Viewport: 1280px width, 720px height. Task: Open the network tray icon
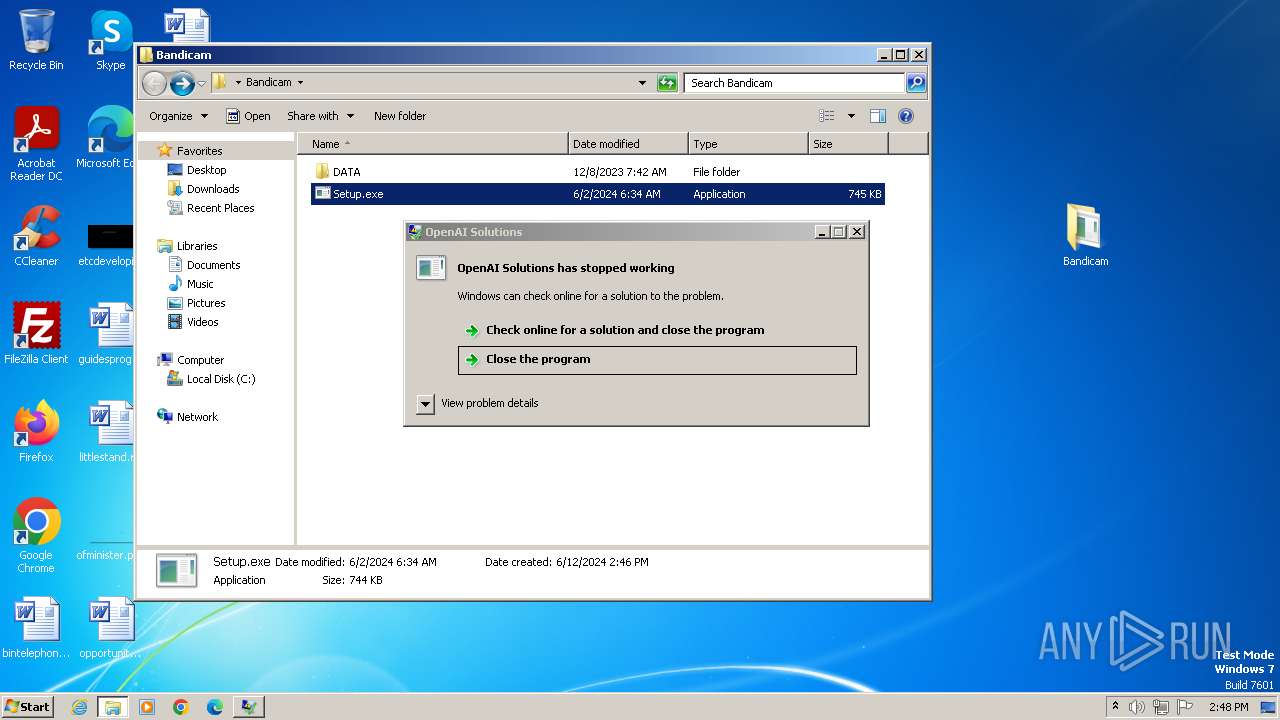pyautogui.click(x=1161, y=707)
